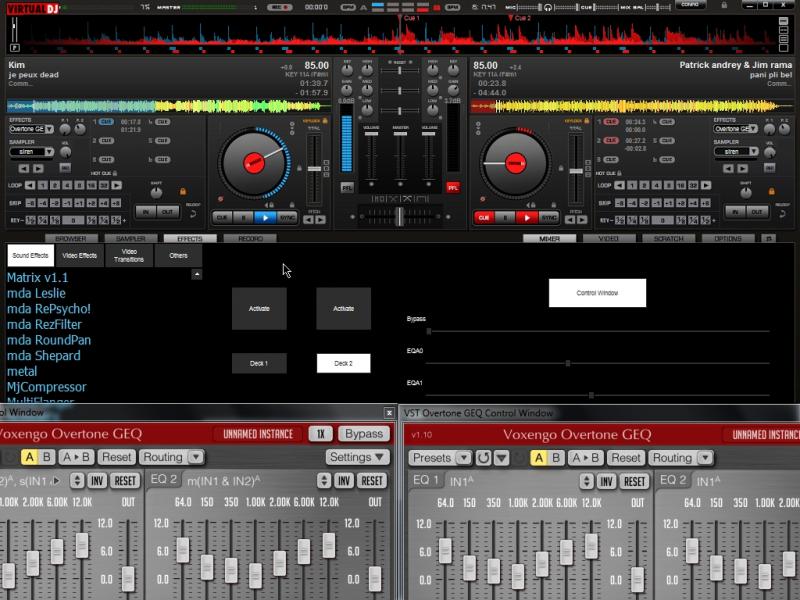This screenshot has height=600, width=800.
Task: Select Deck 2 for the effect
Action: (343, 363)
